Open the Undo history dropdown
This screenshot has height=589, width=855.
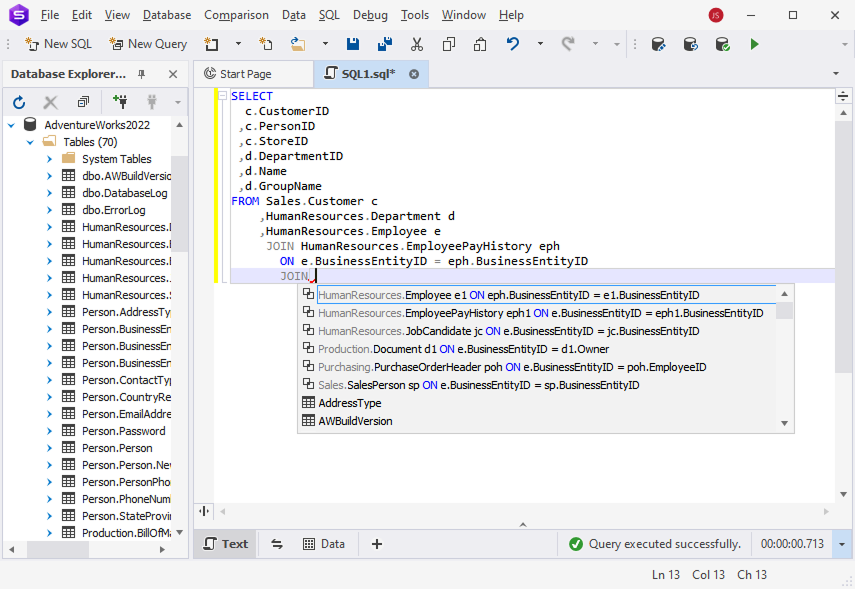pos(540,44)
